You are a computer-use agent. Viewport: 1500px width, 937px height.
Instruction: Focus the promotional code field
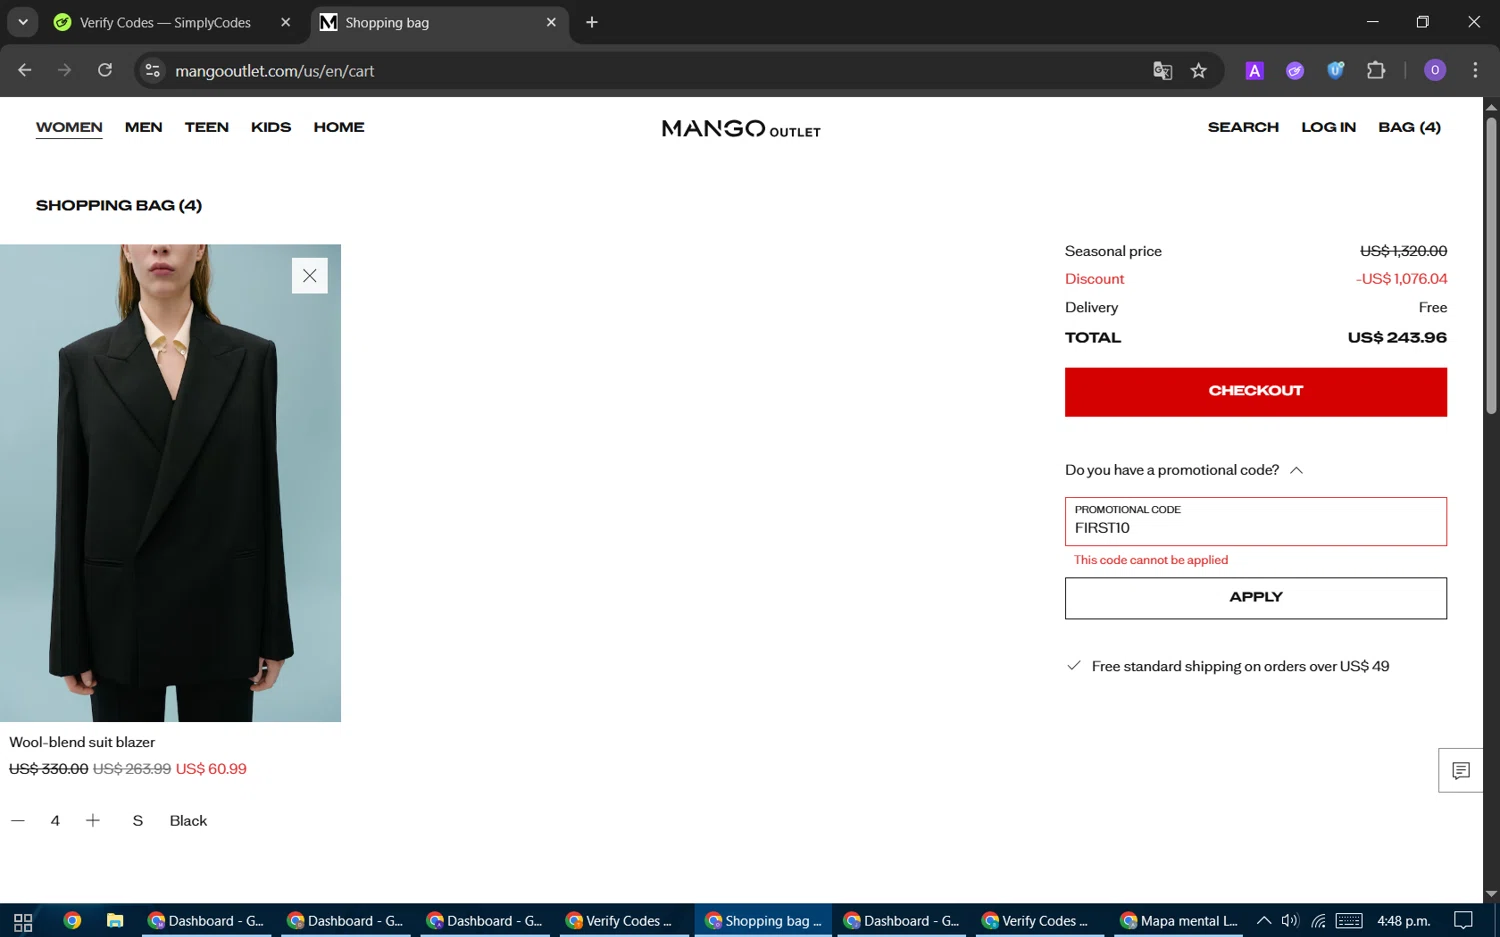(x=1255, y=521)
